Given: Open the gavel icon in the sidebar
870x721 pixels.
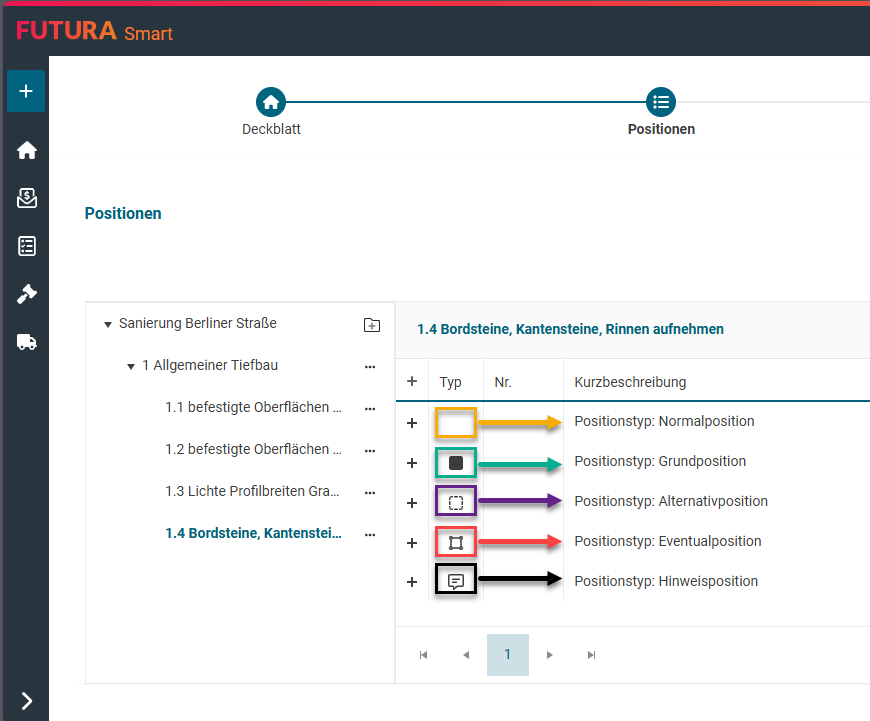Looking at the screenshot, I should click(x=27, y=294).
